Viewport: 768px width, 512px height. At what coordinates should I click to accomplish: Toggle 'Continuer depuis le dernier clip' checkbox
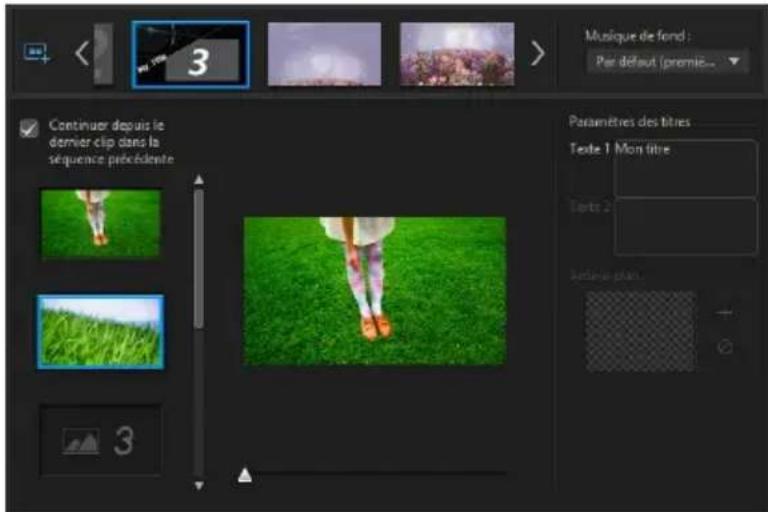[x=29, y=128]
